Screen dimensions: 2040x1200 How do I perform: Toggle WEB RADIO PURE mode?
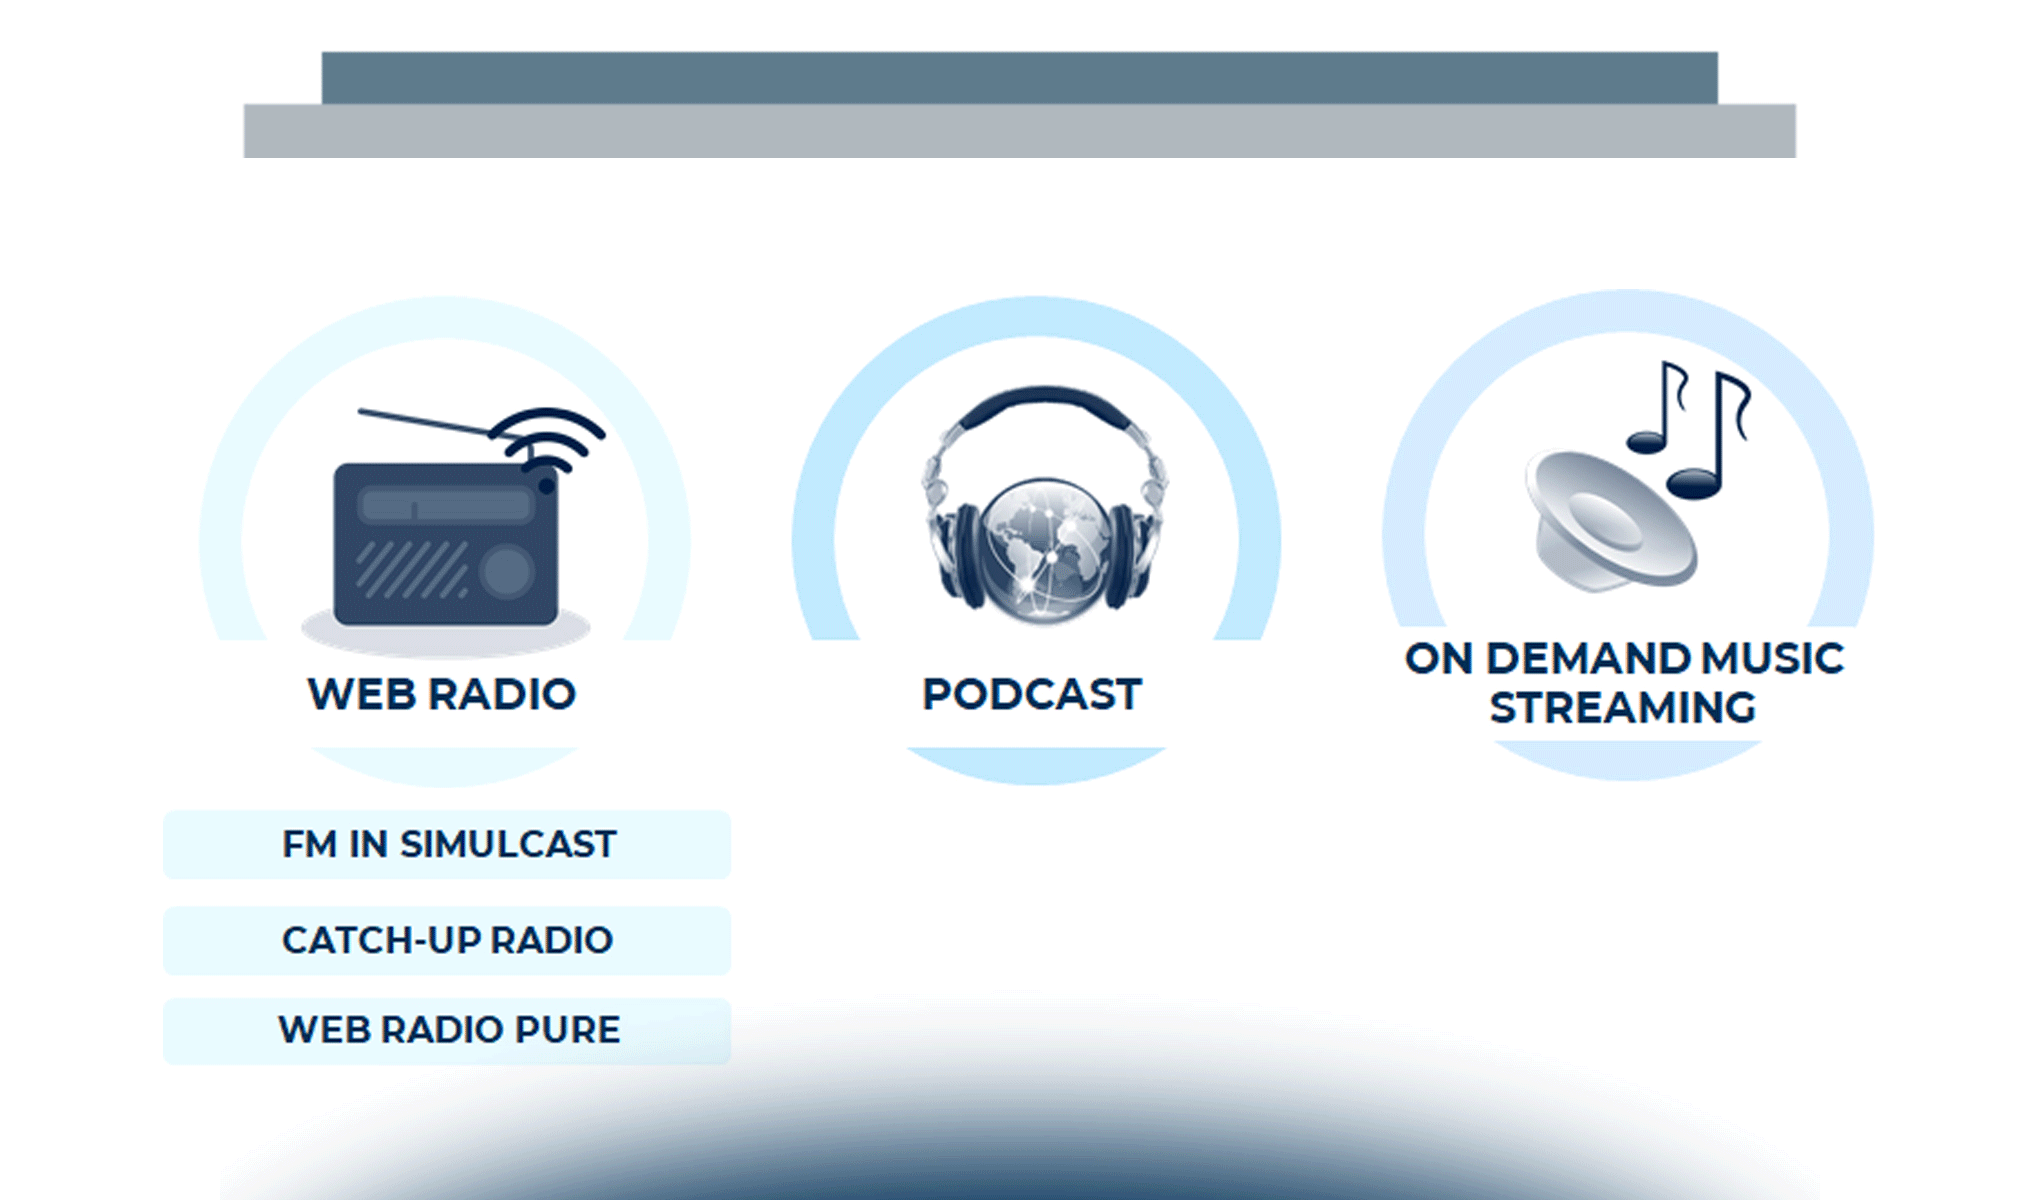tap(449, 1028)
